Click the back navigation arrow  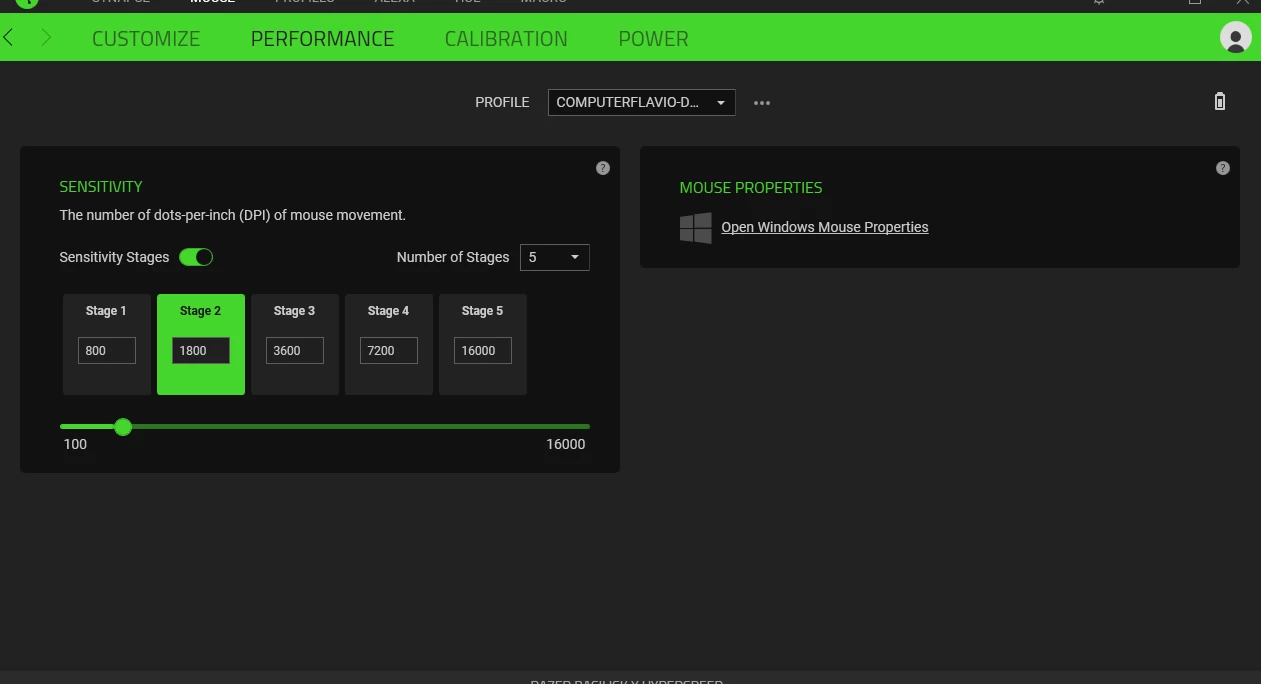click(x=9, y=37)
